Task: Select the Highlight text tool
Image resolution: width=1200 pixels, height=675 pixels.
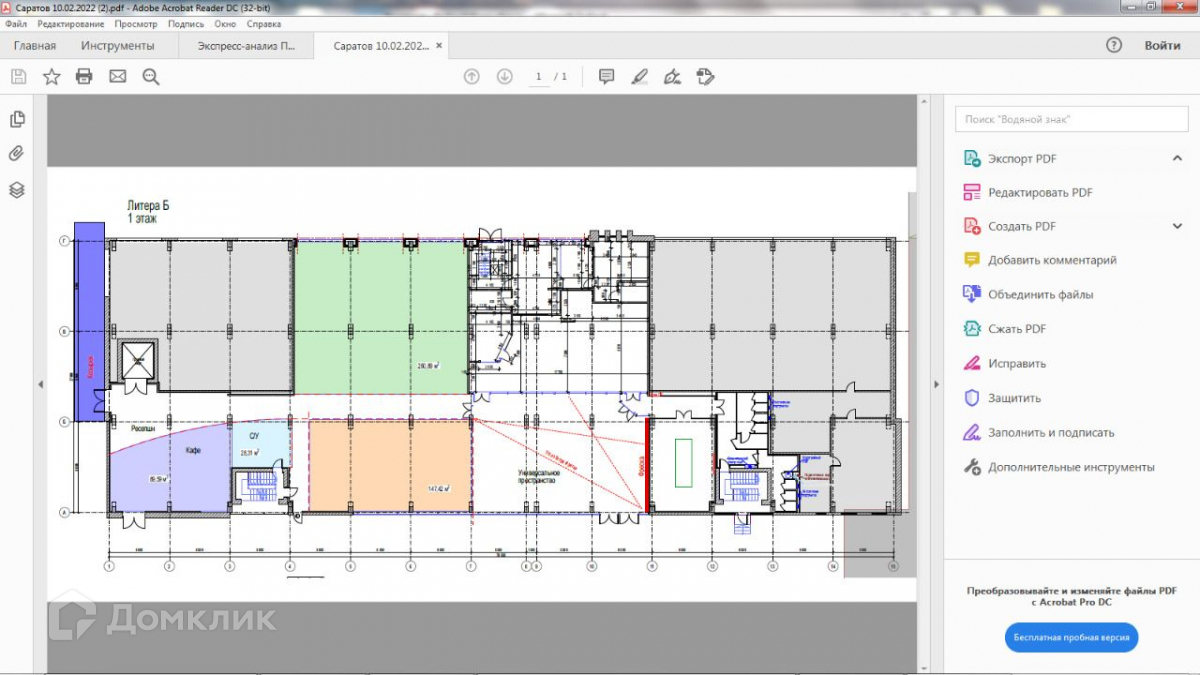Action: (640, 77)
